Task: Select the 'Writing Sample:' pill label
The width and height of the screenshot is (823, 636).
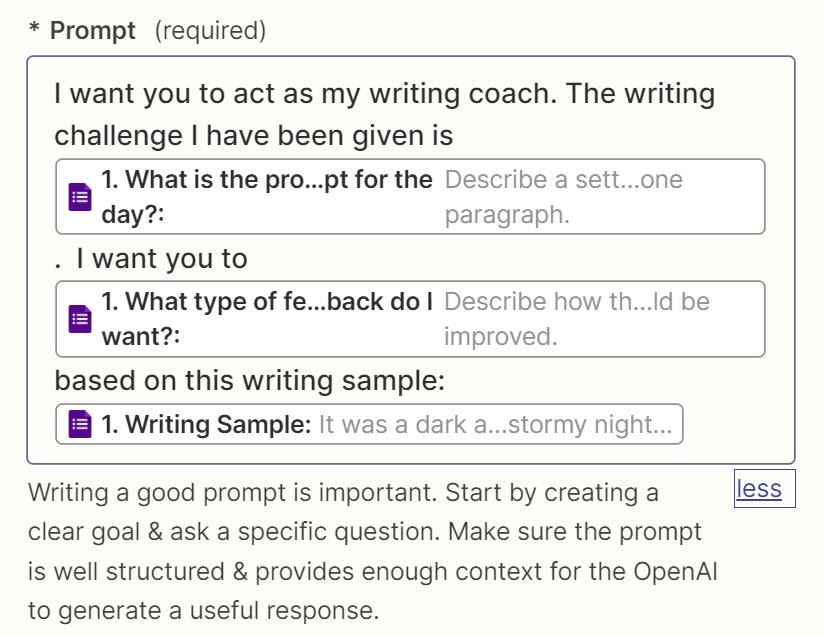Action: (206, 424)
